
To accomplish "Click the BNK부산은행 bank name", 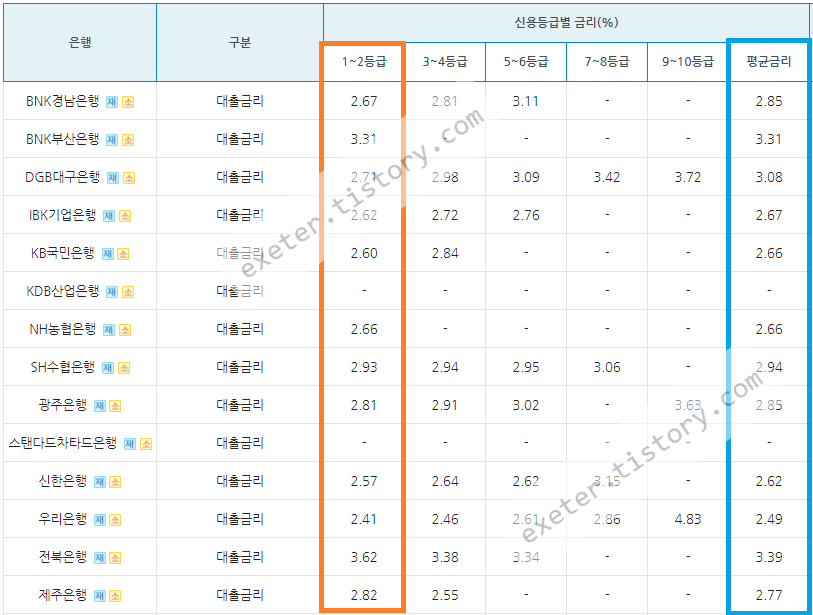I will (x=62, y=139).
